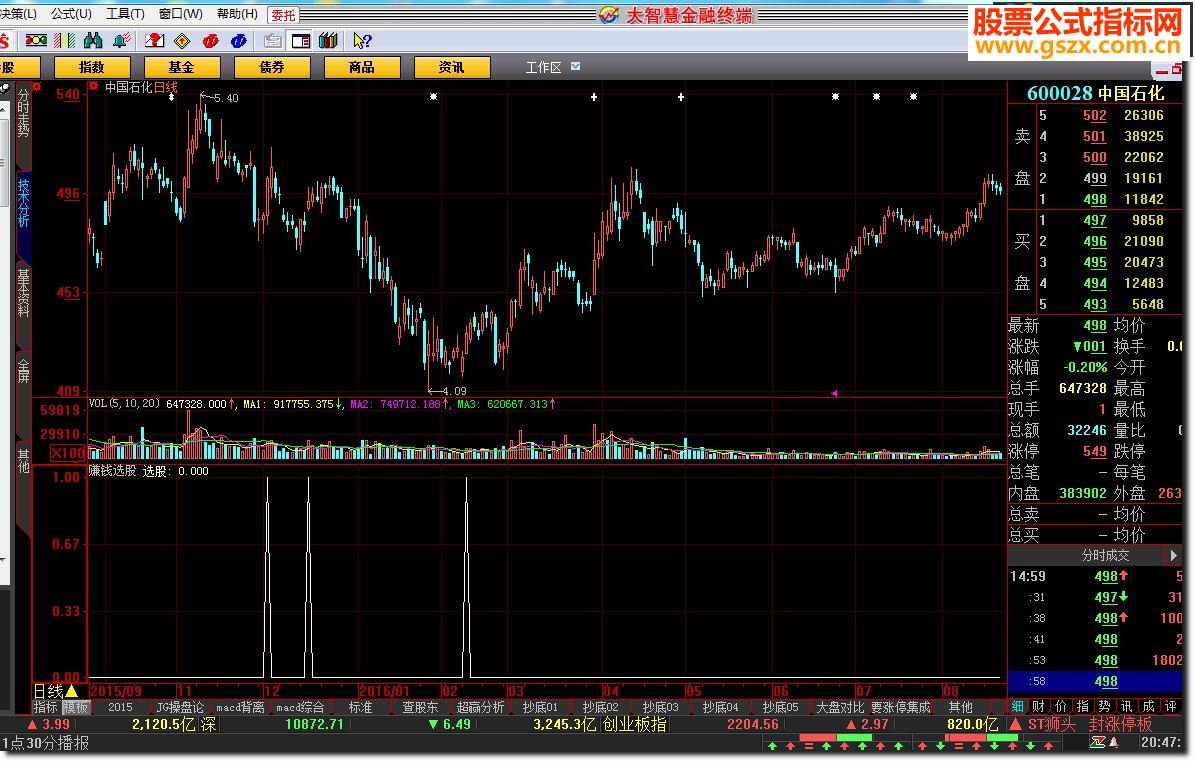Select the 标准 template tab
Viewport: 1195px width, 761px height.
pyautogui.click(x=360, y=707)
